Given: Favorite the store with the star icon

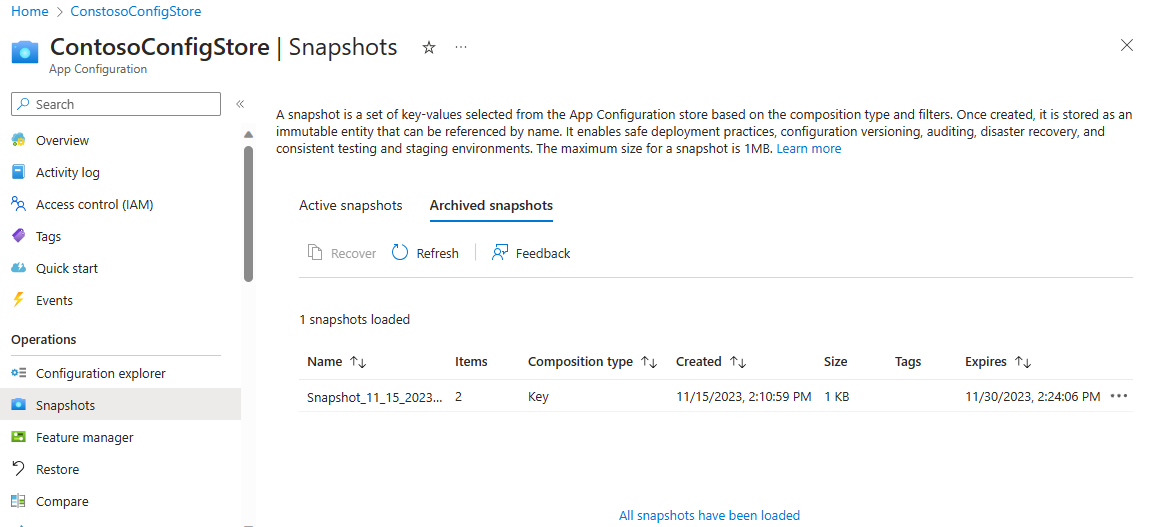Looking at the screenshot, I should point(429,47).
